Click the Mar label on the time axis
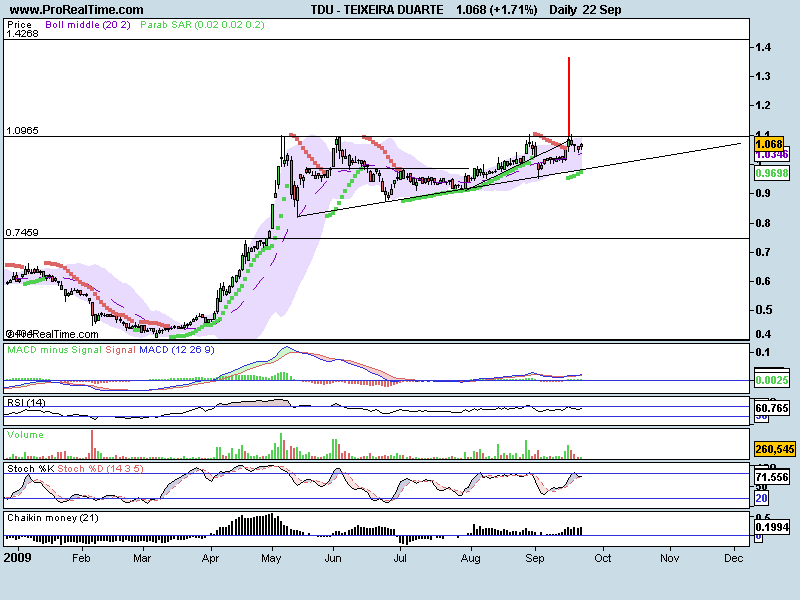The width and height of the screenshot is (800, 600). tap(142, 558)
